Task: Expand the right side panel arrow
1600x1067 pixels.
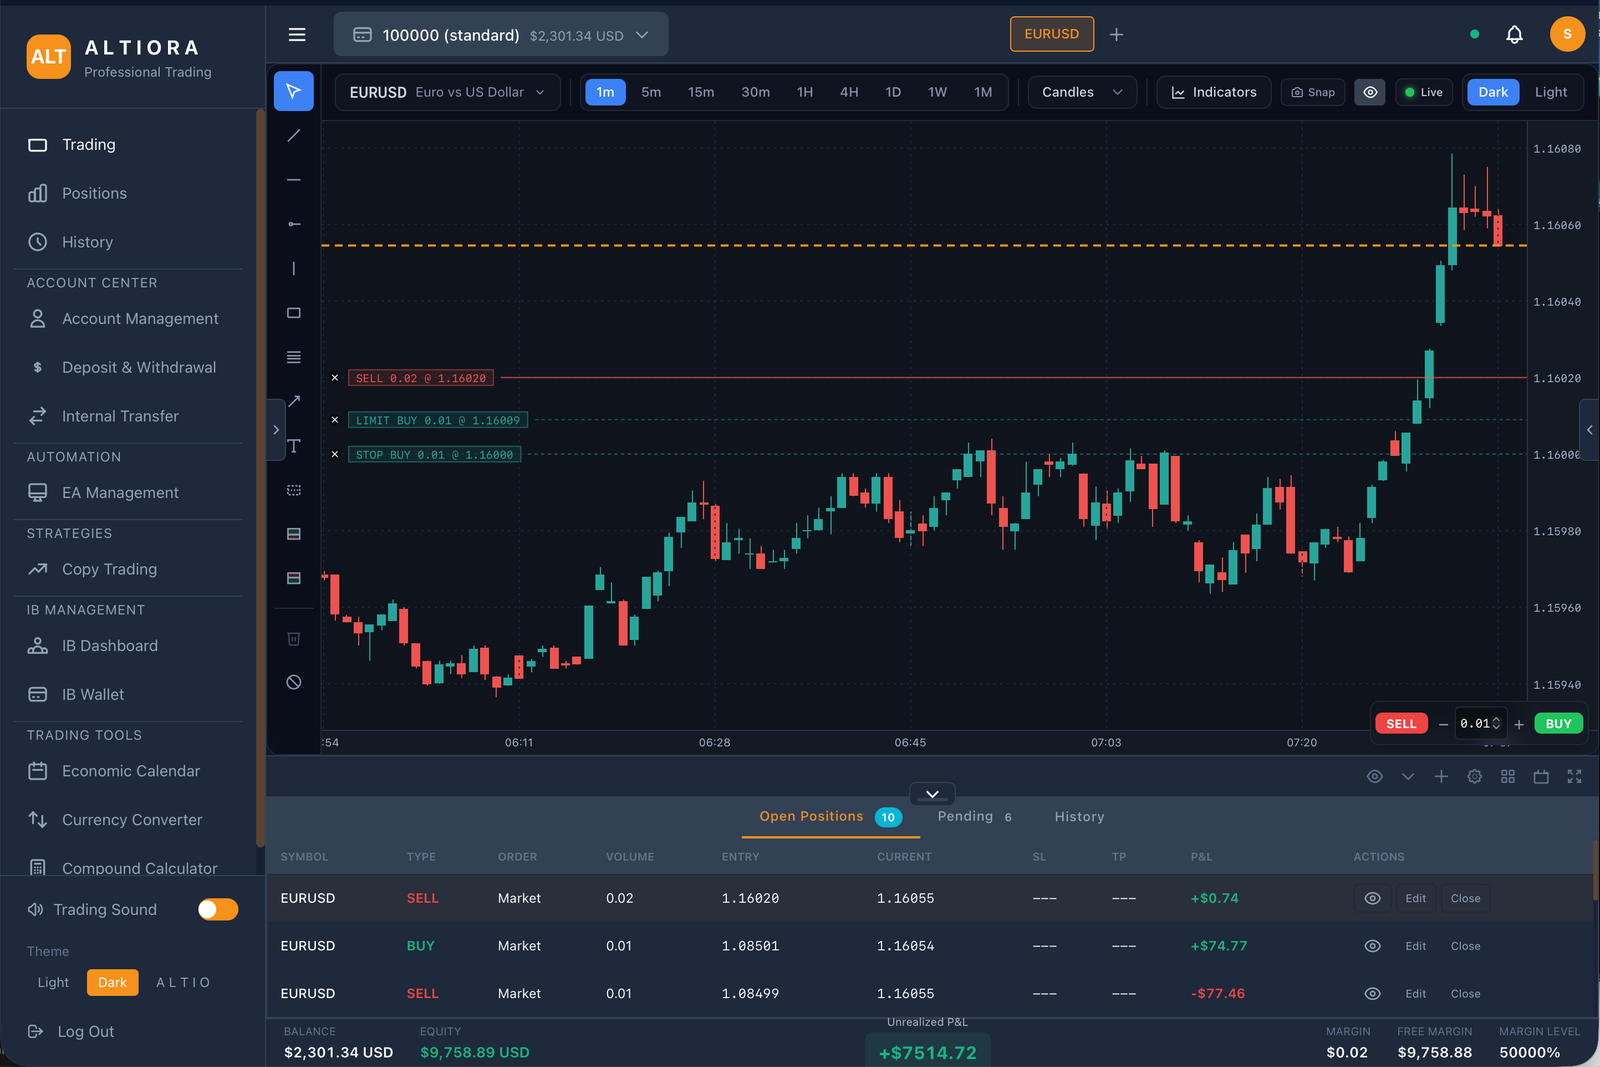Action: tap(1589, 430)
